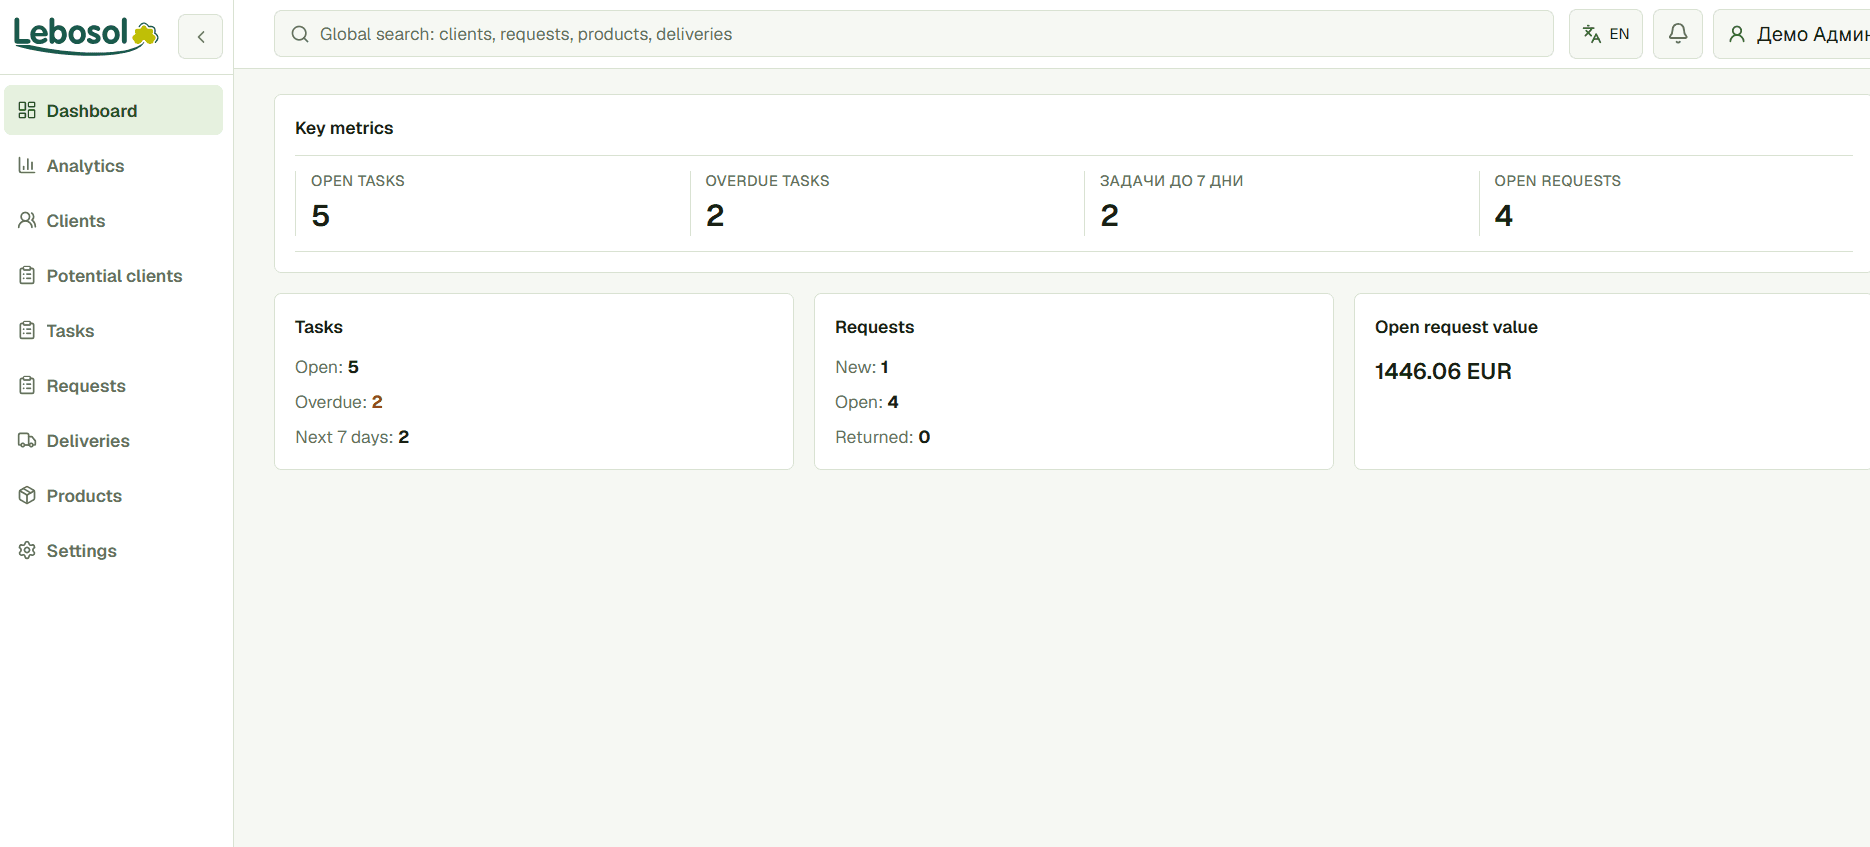Image resolution: width=1870 pixels, height=847 pixels.
Task: Click the search magnifier icon
Action: (x=300, y=34)
